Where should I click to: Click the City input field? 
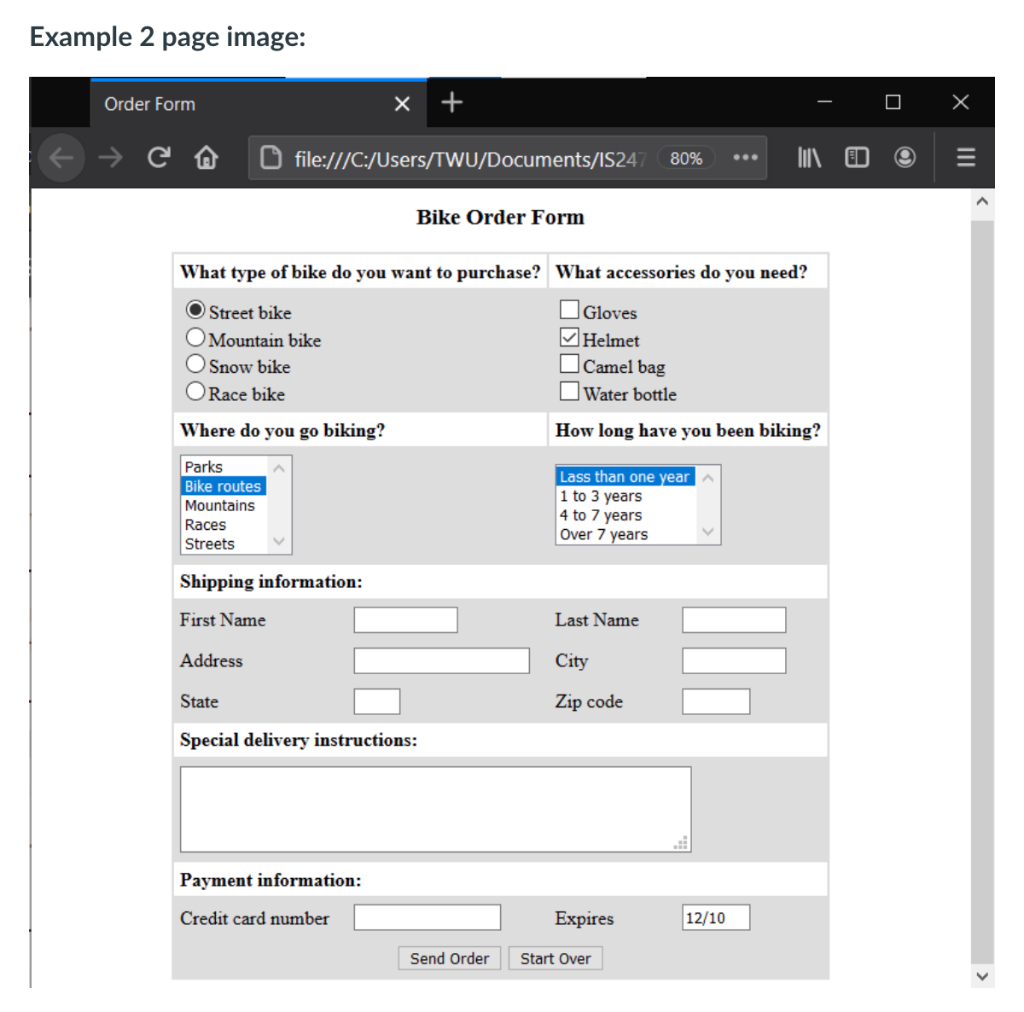[734, 661]
